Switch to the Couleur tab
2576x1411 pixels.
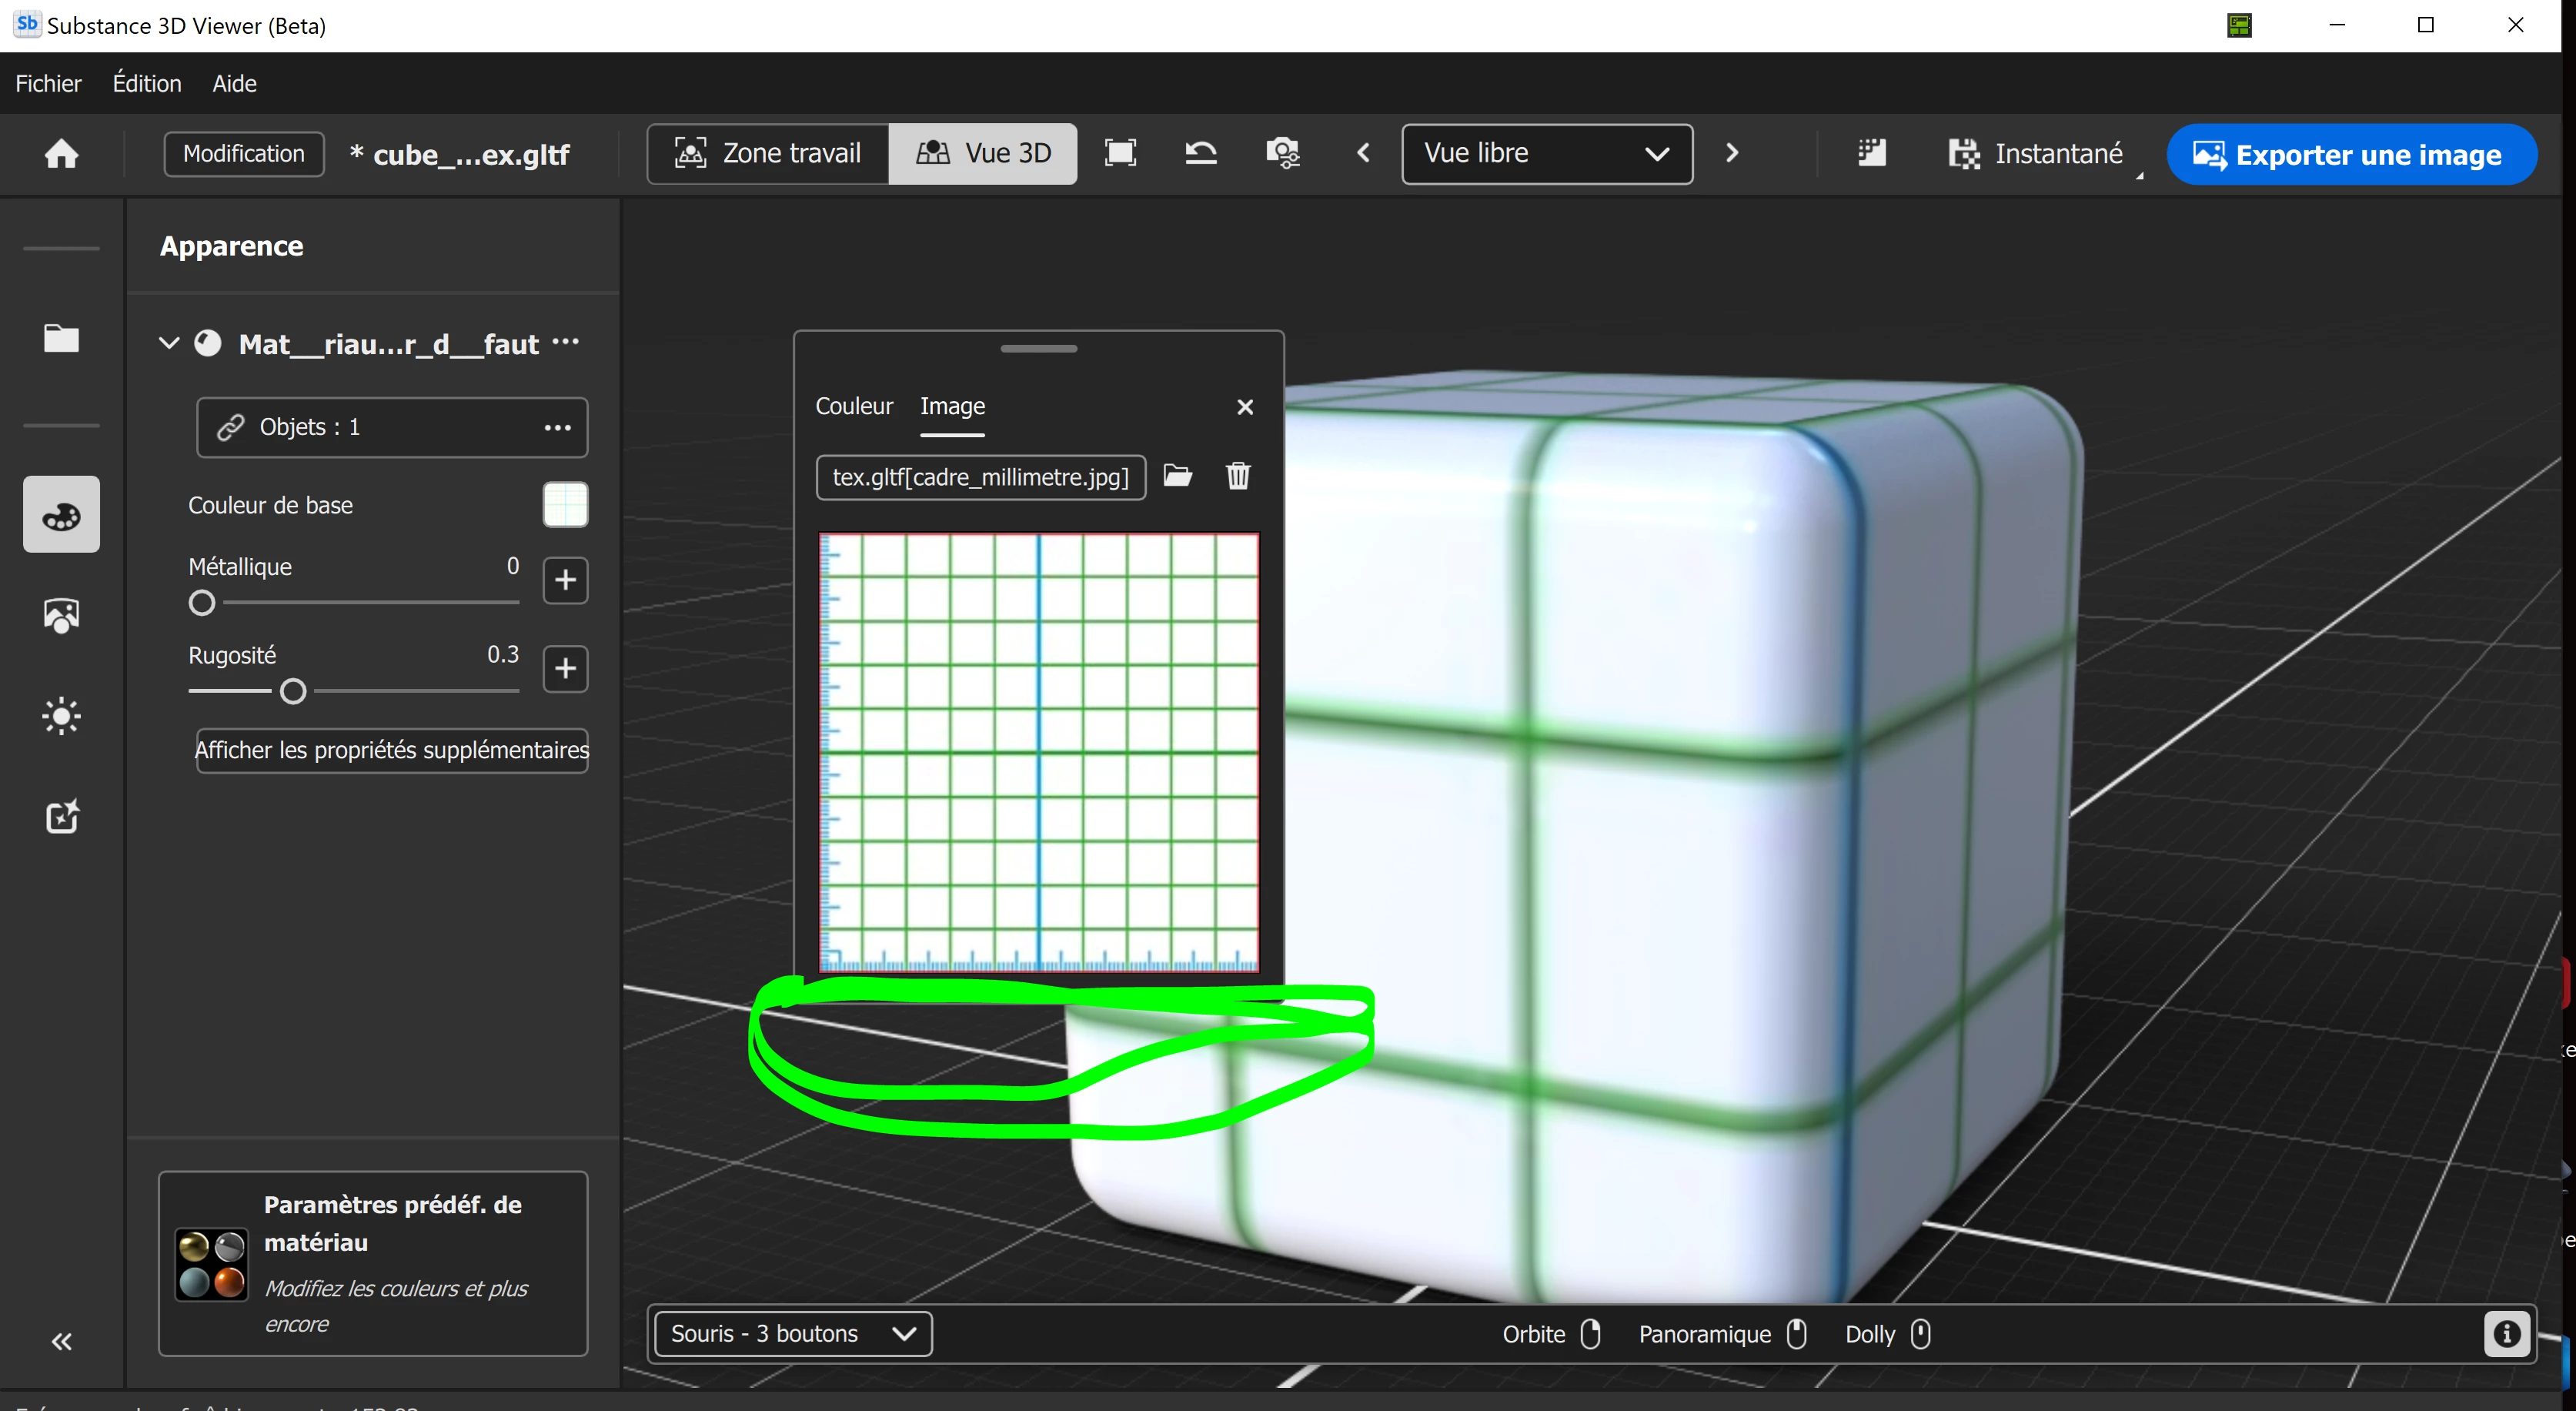click(x=853, y=406)
